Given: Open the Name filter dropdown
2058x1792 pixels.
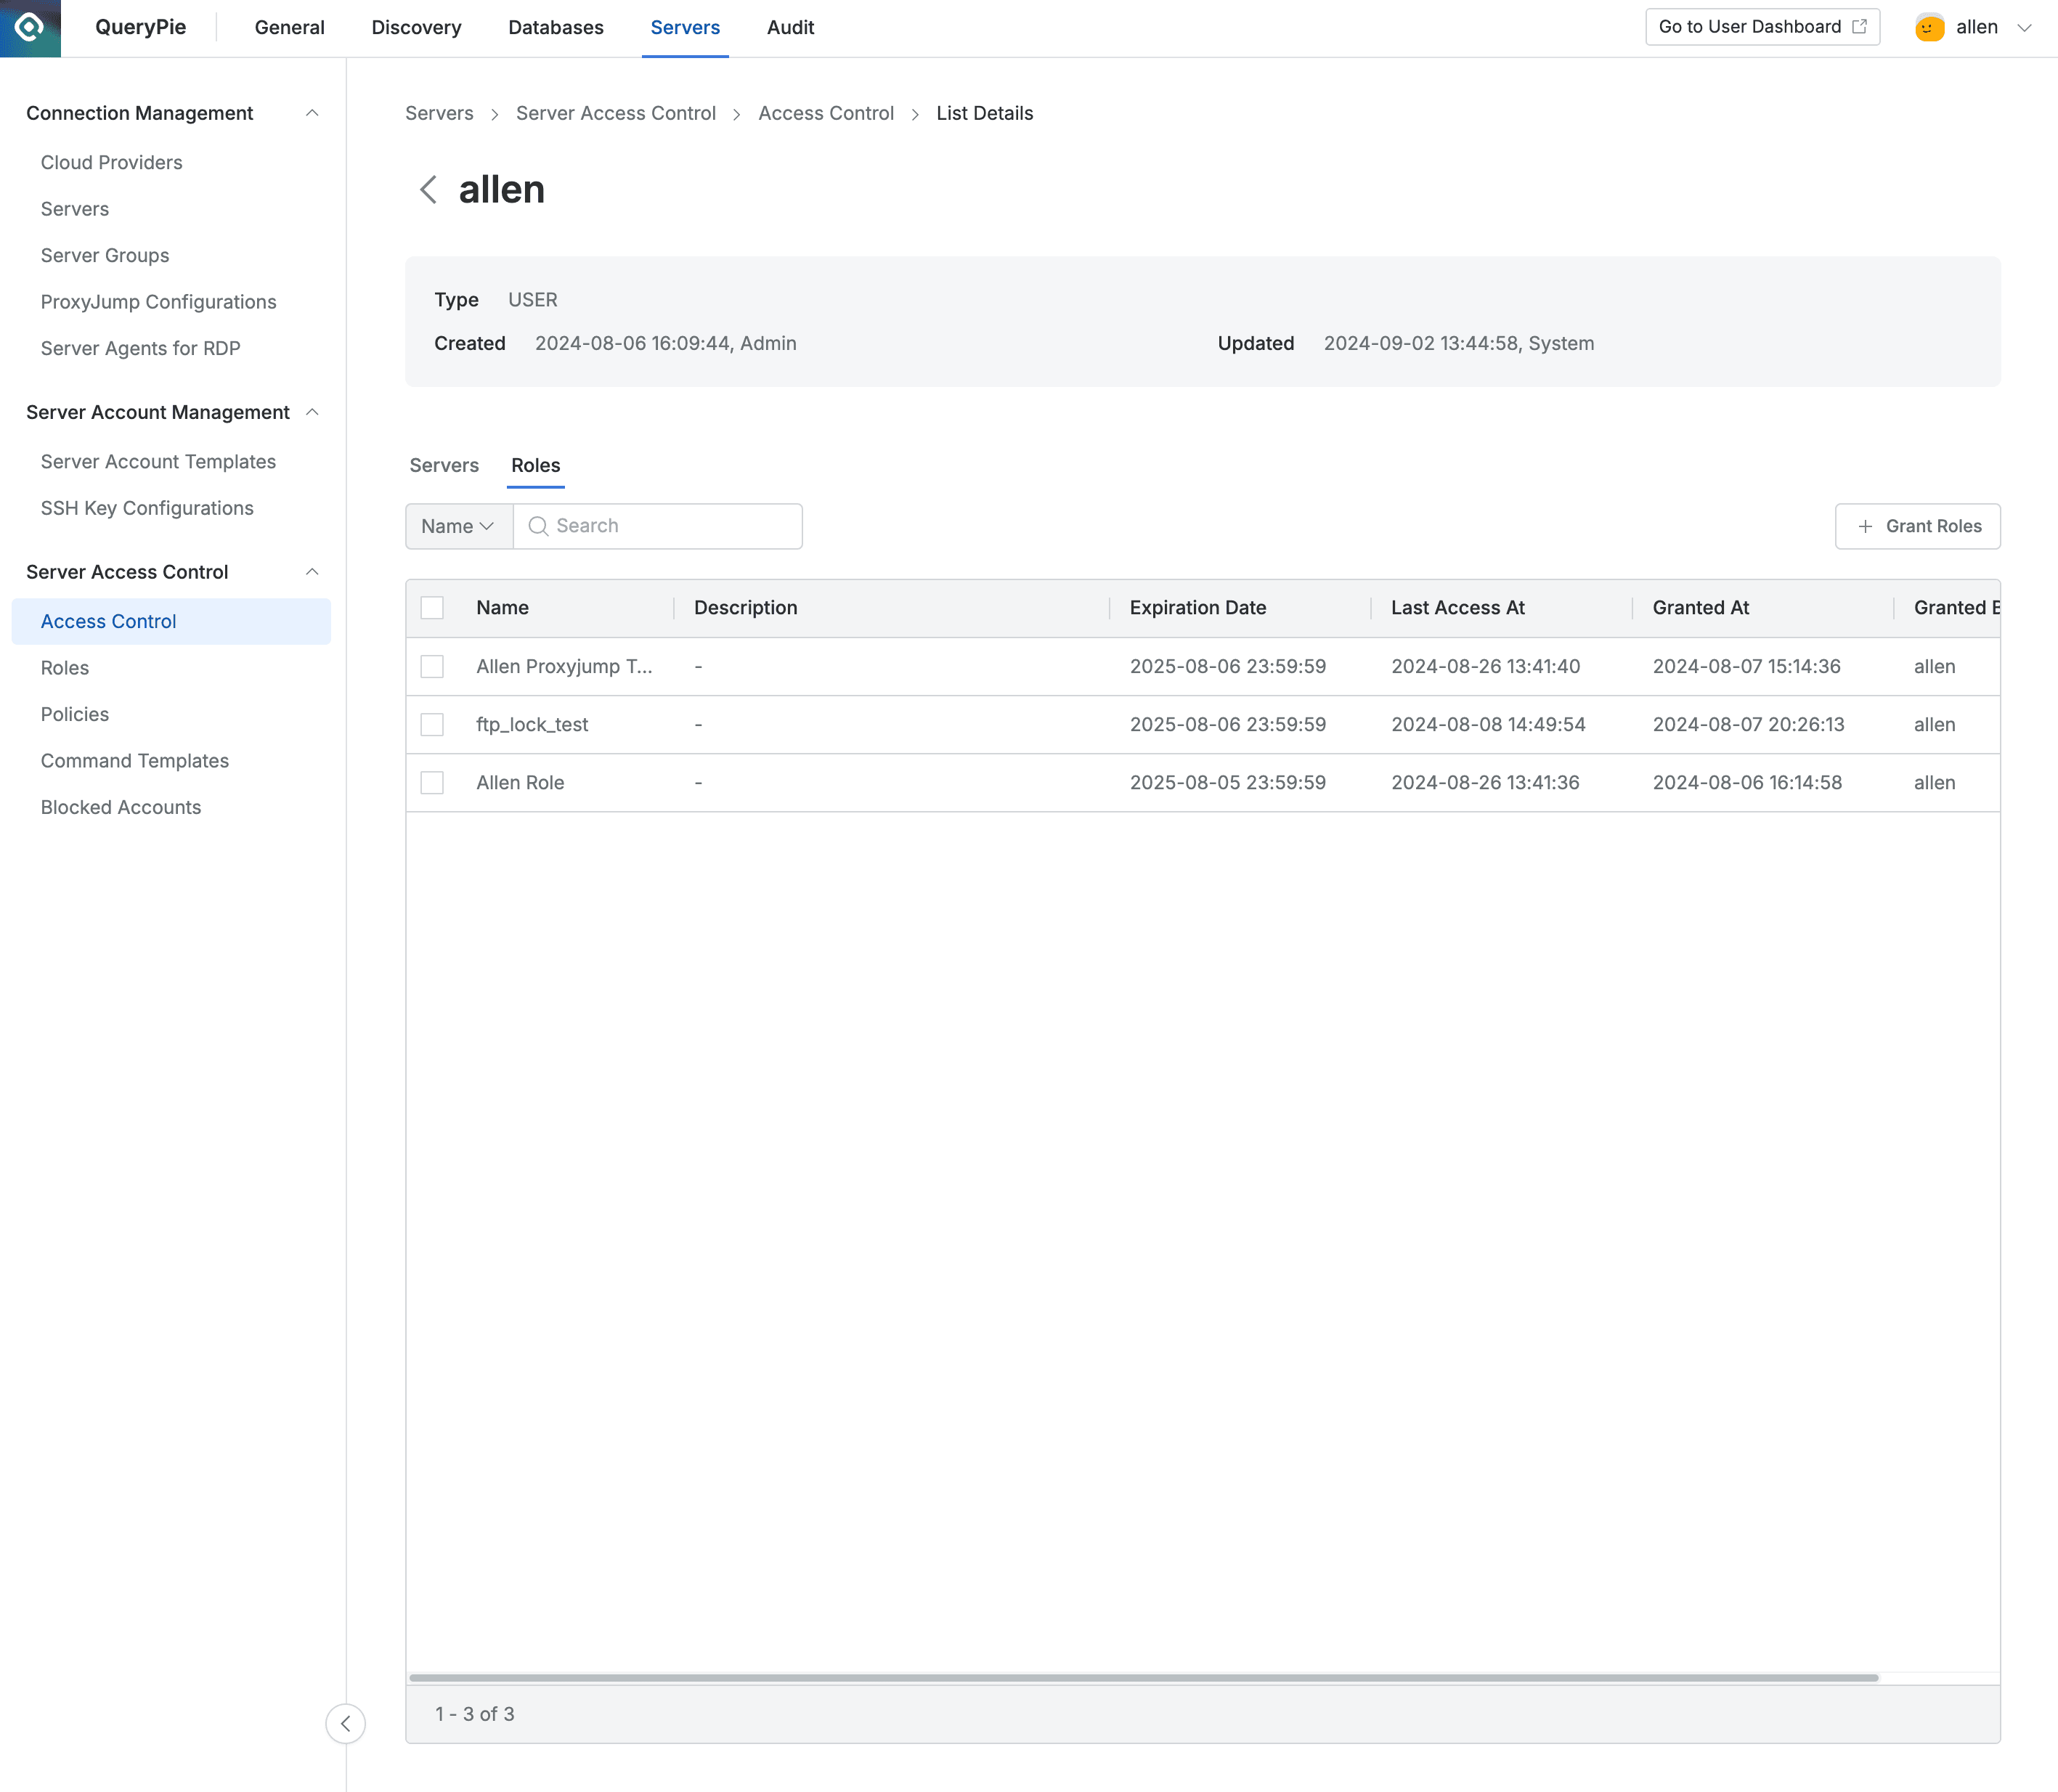Looking at the screenshot, I should click(458, 525).
